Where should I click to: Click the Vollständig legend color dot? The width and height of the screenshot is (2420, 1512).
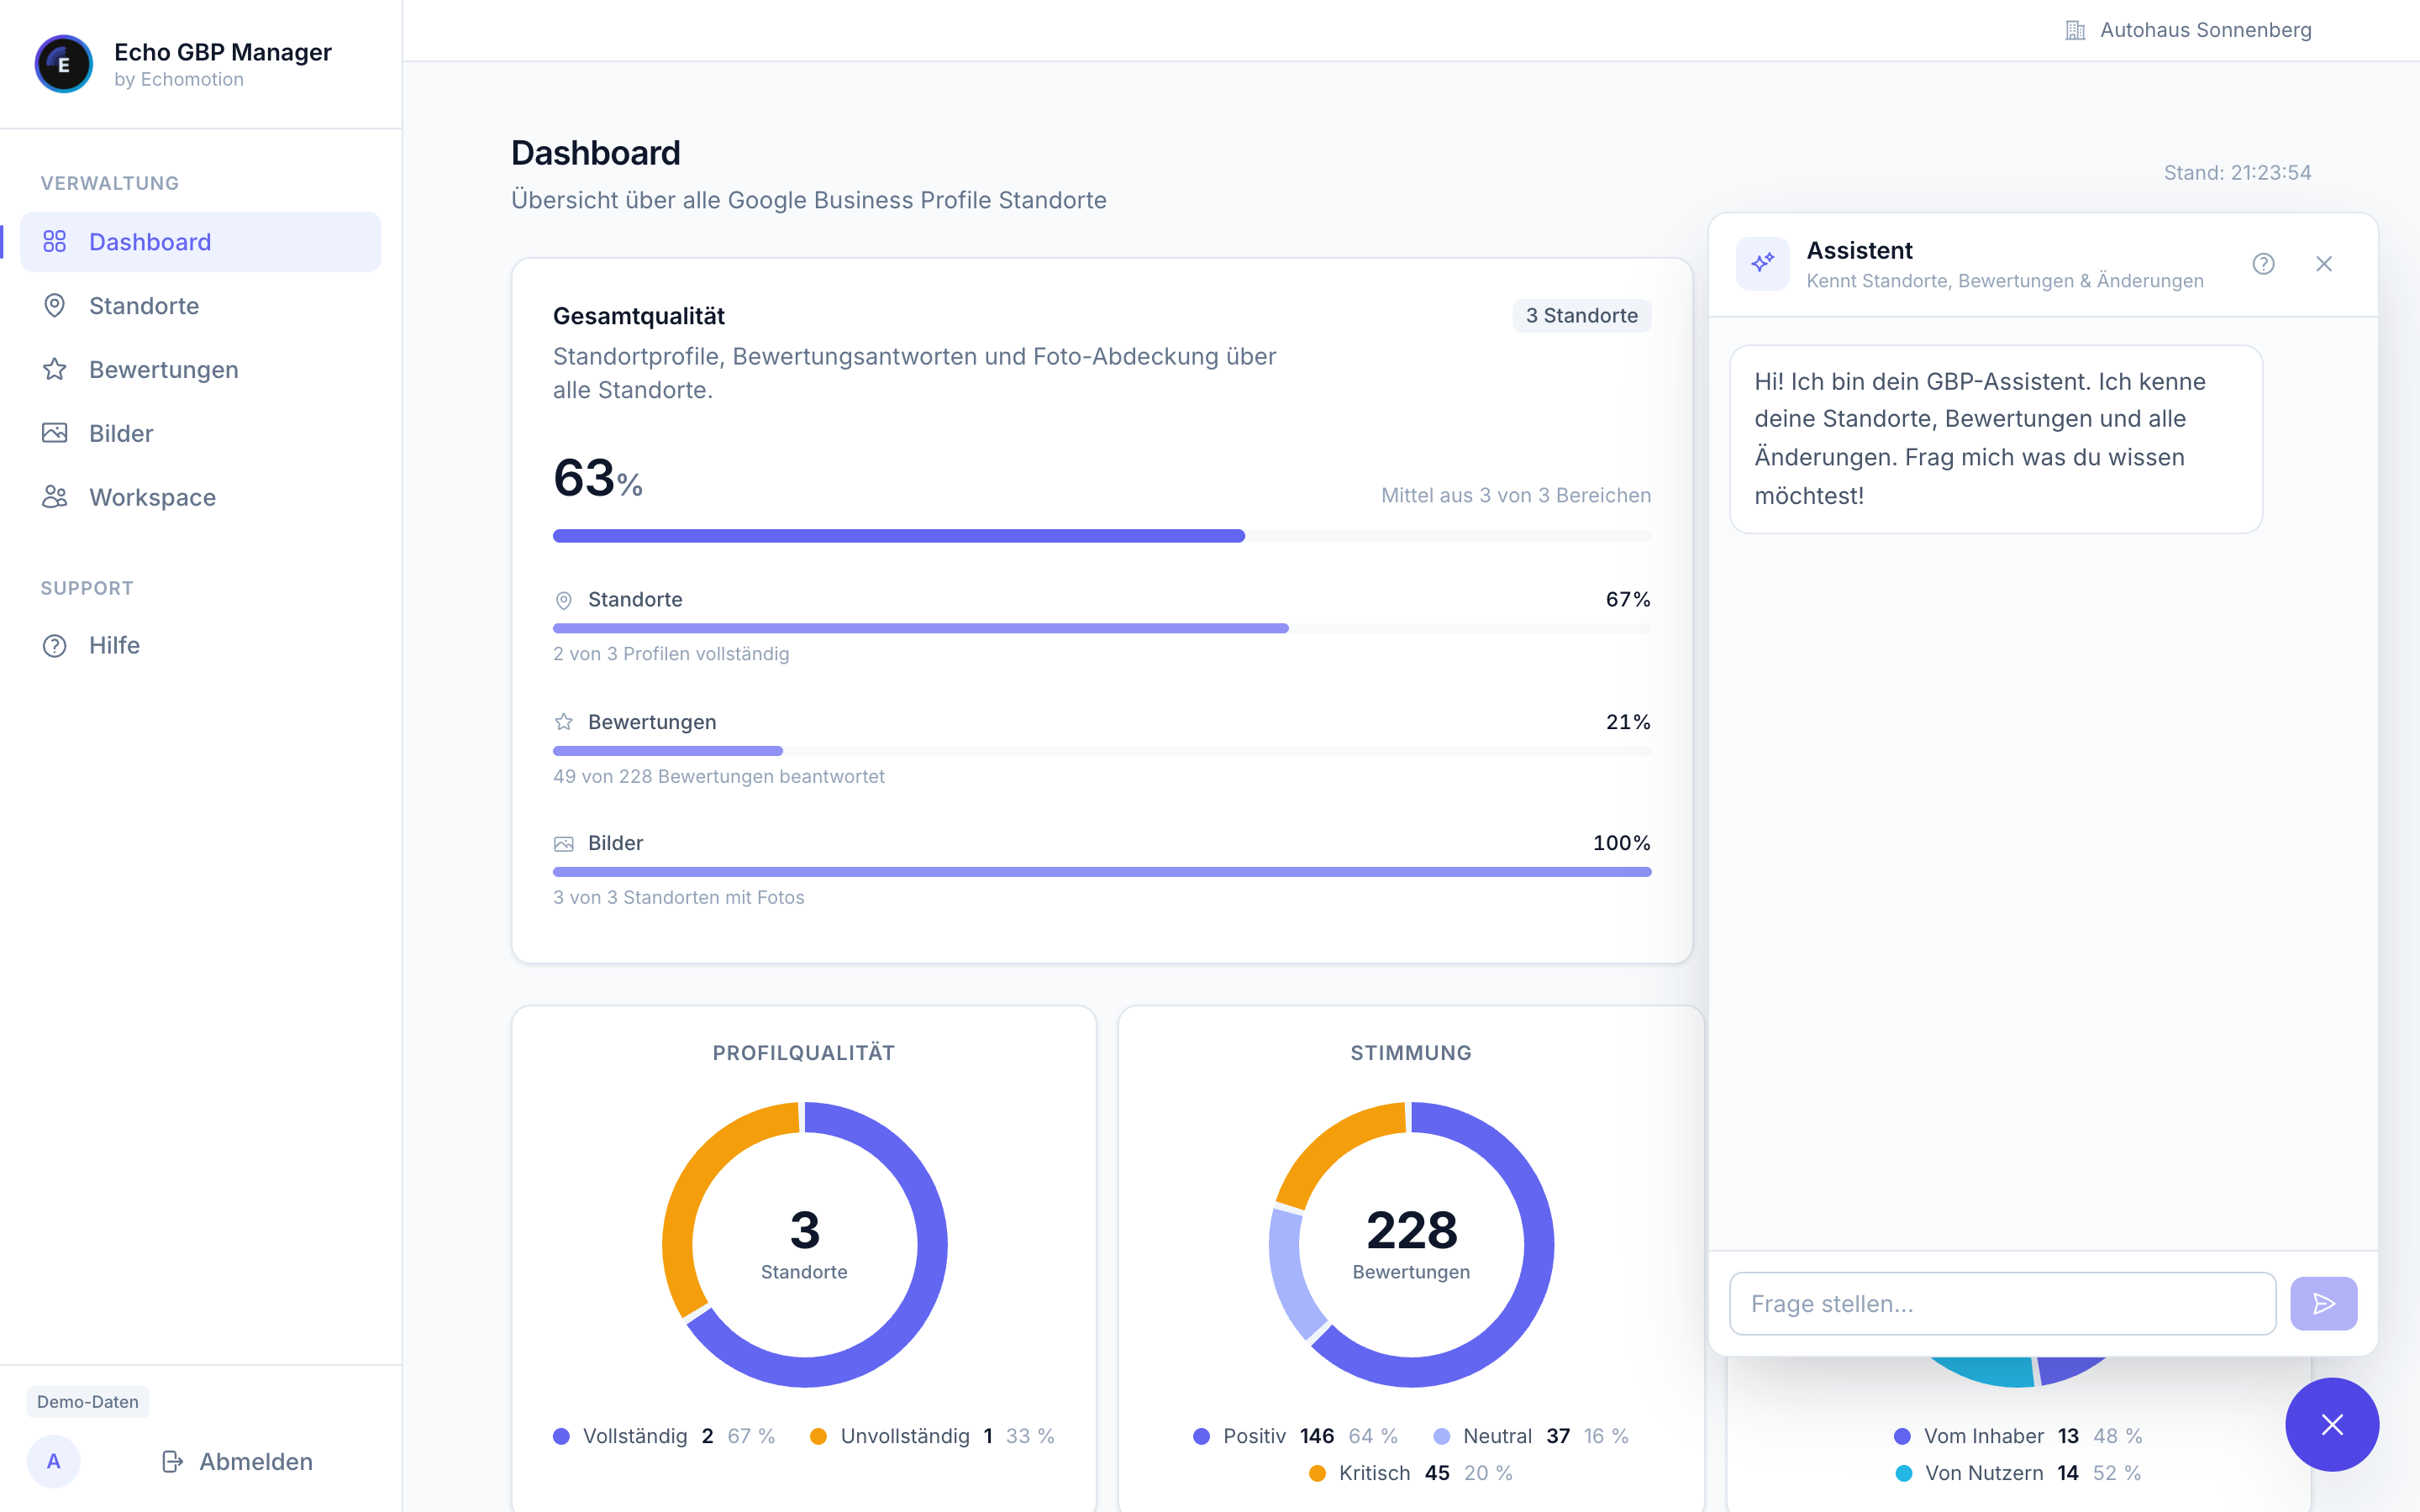561,1436
